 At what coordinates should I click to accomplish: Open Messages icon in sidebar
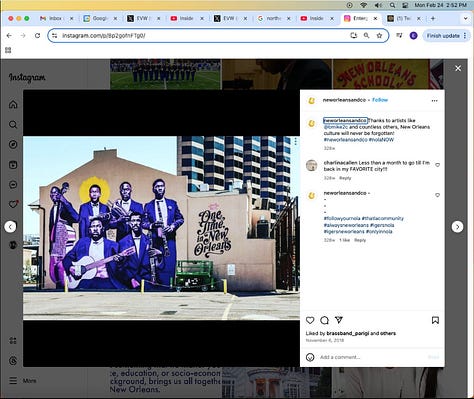(x=13, y=185)
